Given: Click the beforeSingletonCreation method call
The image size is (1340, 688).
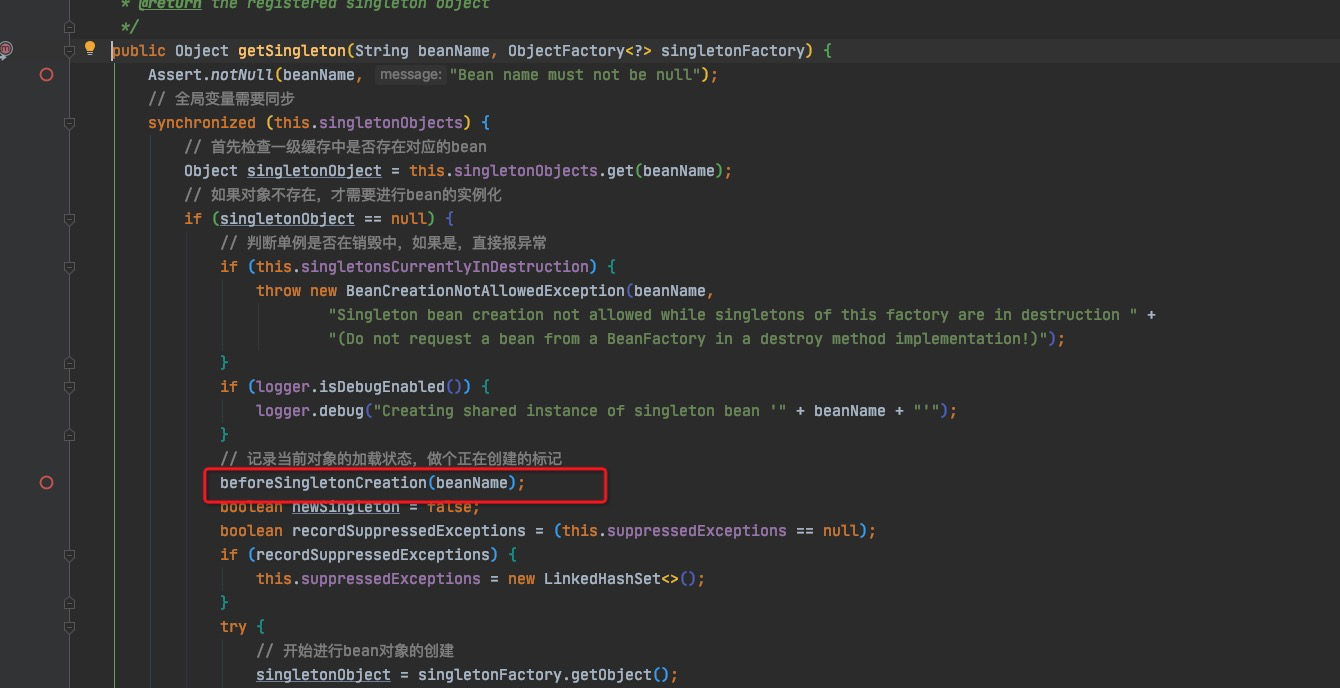Looking at the screenshot, I should pyautogui.click(x=323, y=483).
